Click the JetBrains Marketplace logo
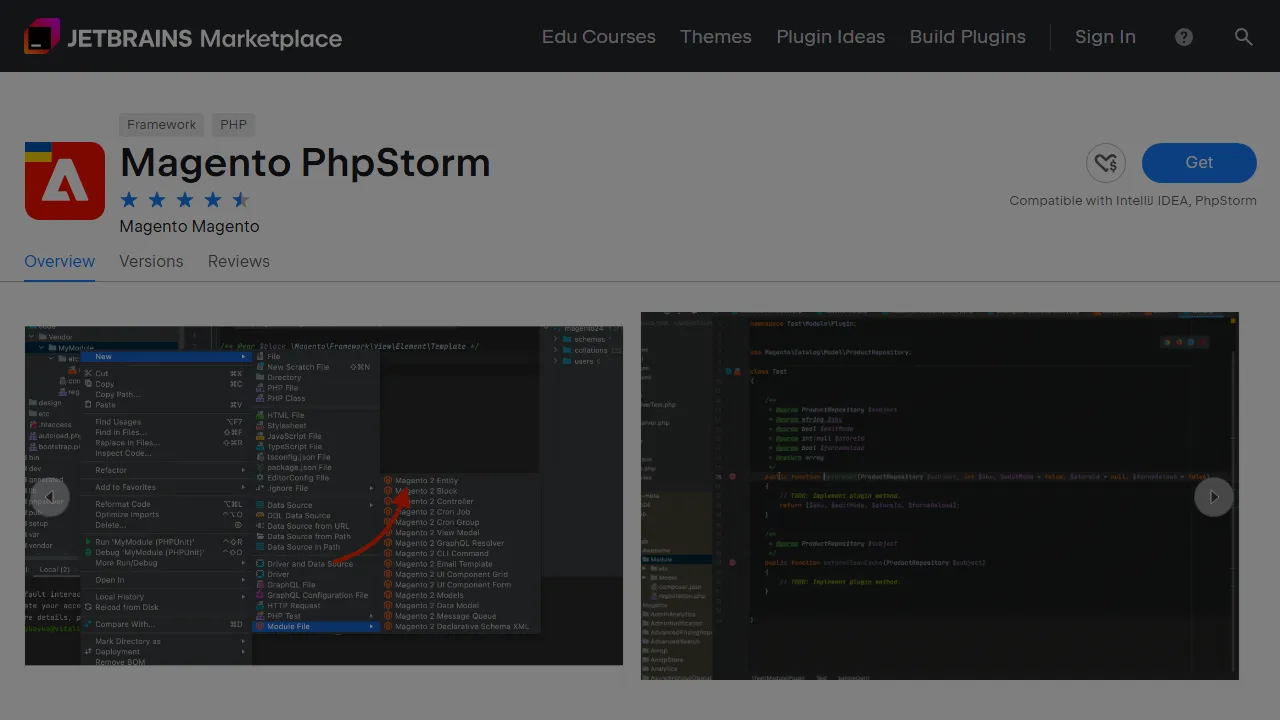 click(x=182, y=36)
